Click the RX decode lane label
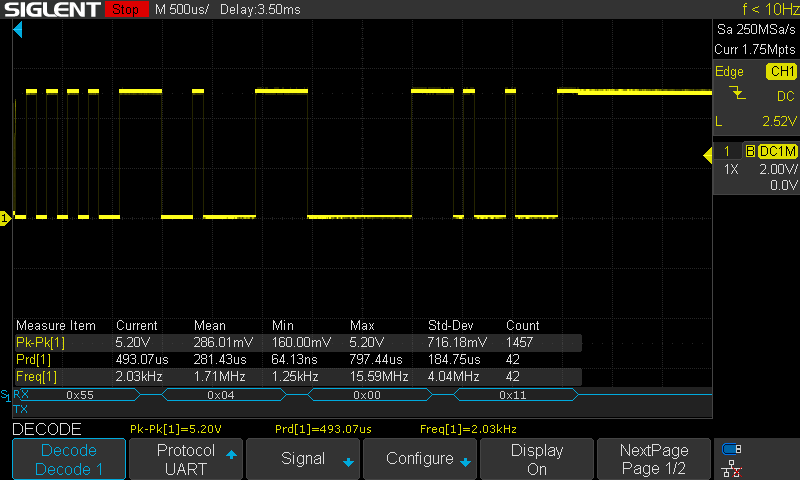Image resolution: width=800 pixels, height=480 pixels. [x=20, y=394]
